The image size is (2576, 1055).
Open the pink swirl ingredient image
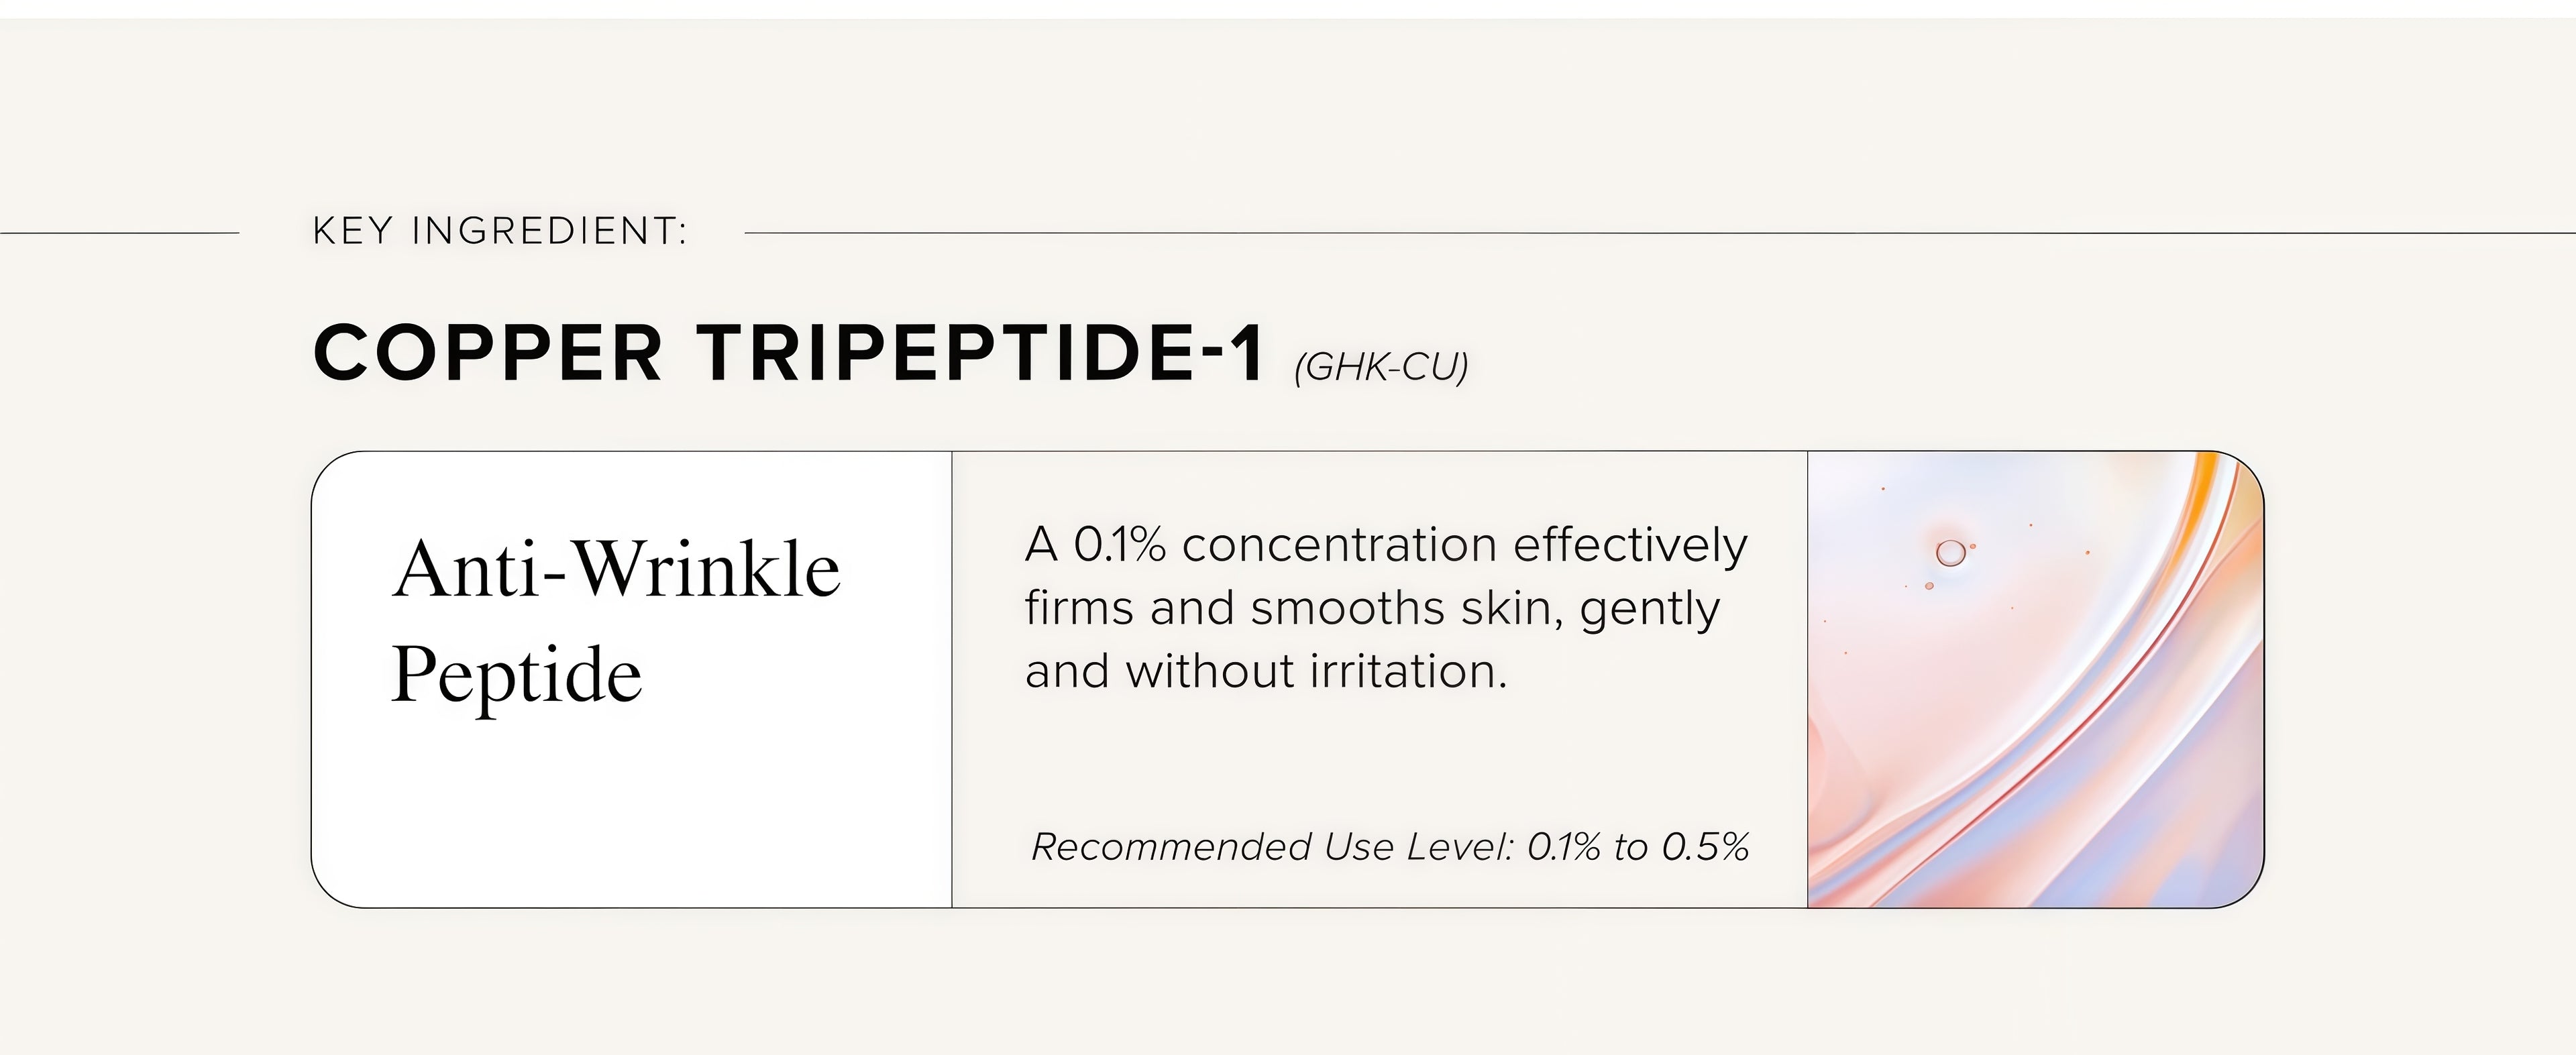tap(2036, 680)
